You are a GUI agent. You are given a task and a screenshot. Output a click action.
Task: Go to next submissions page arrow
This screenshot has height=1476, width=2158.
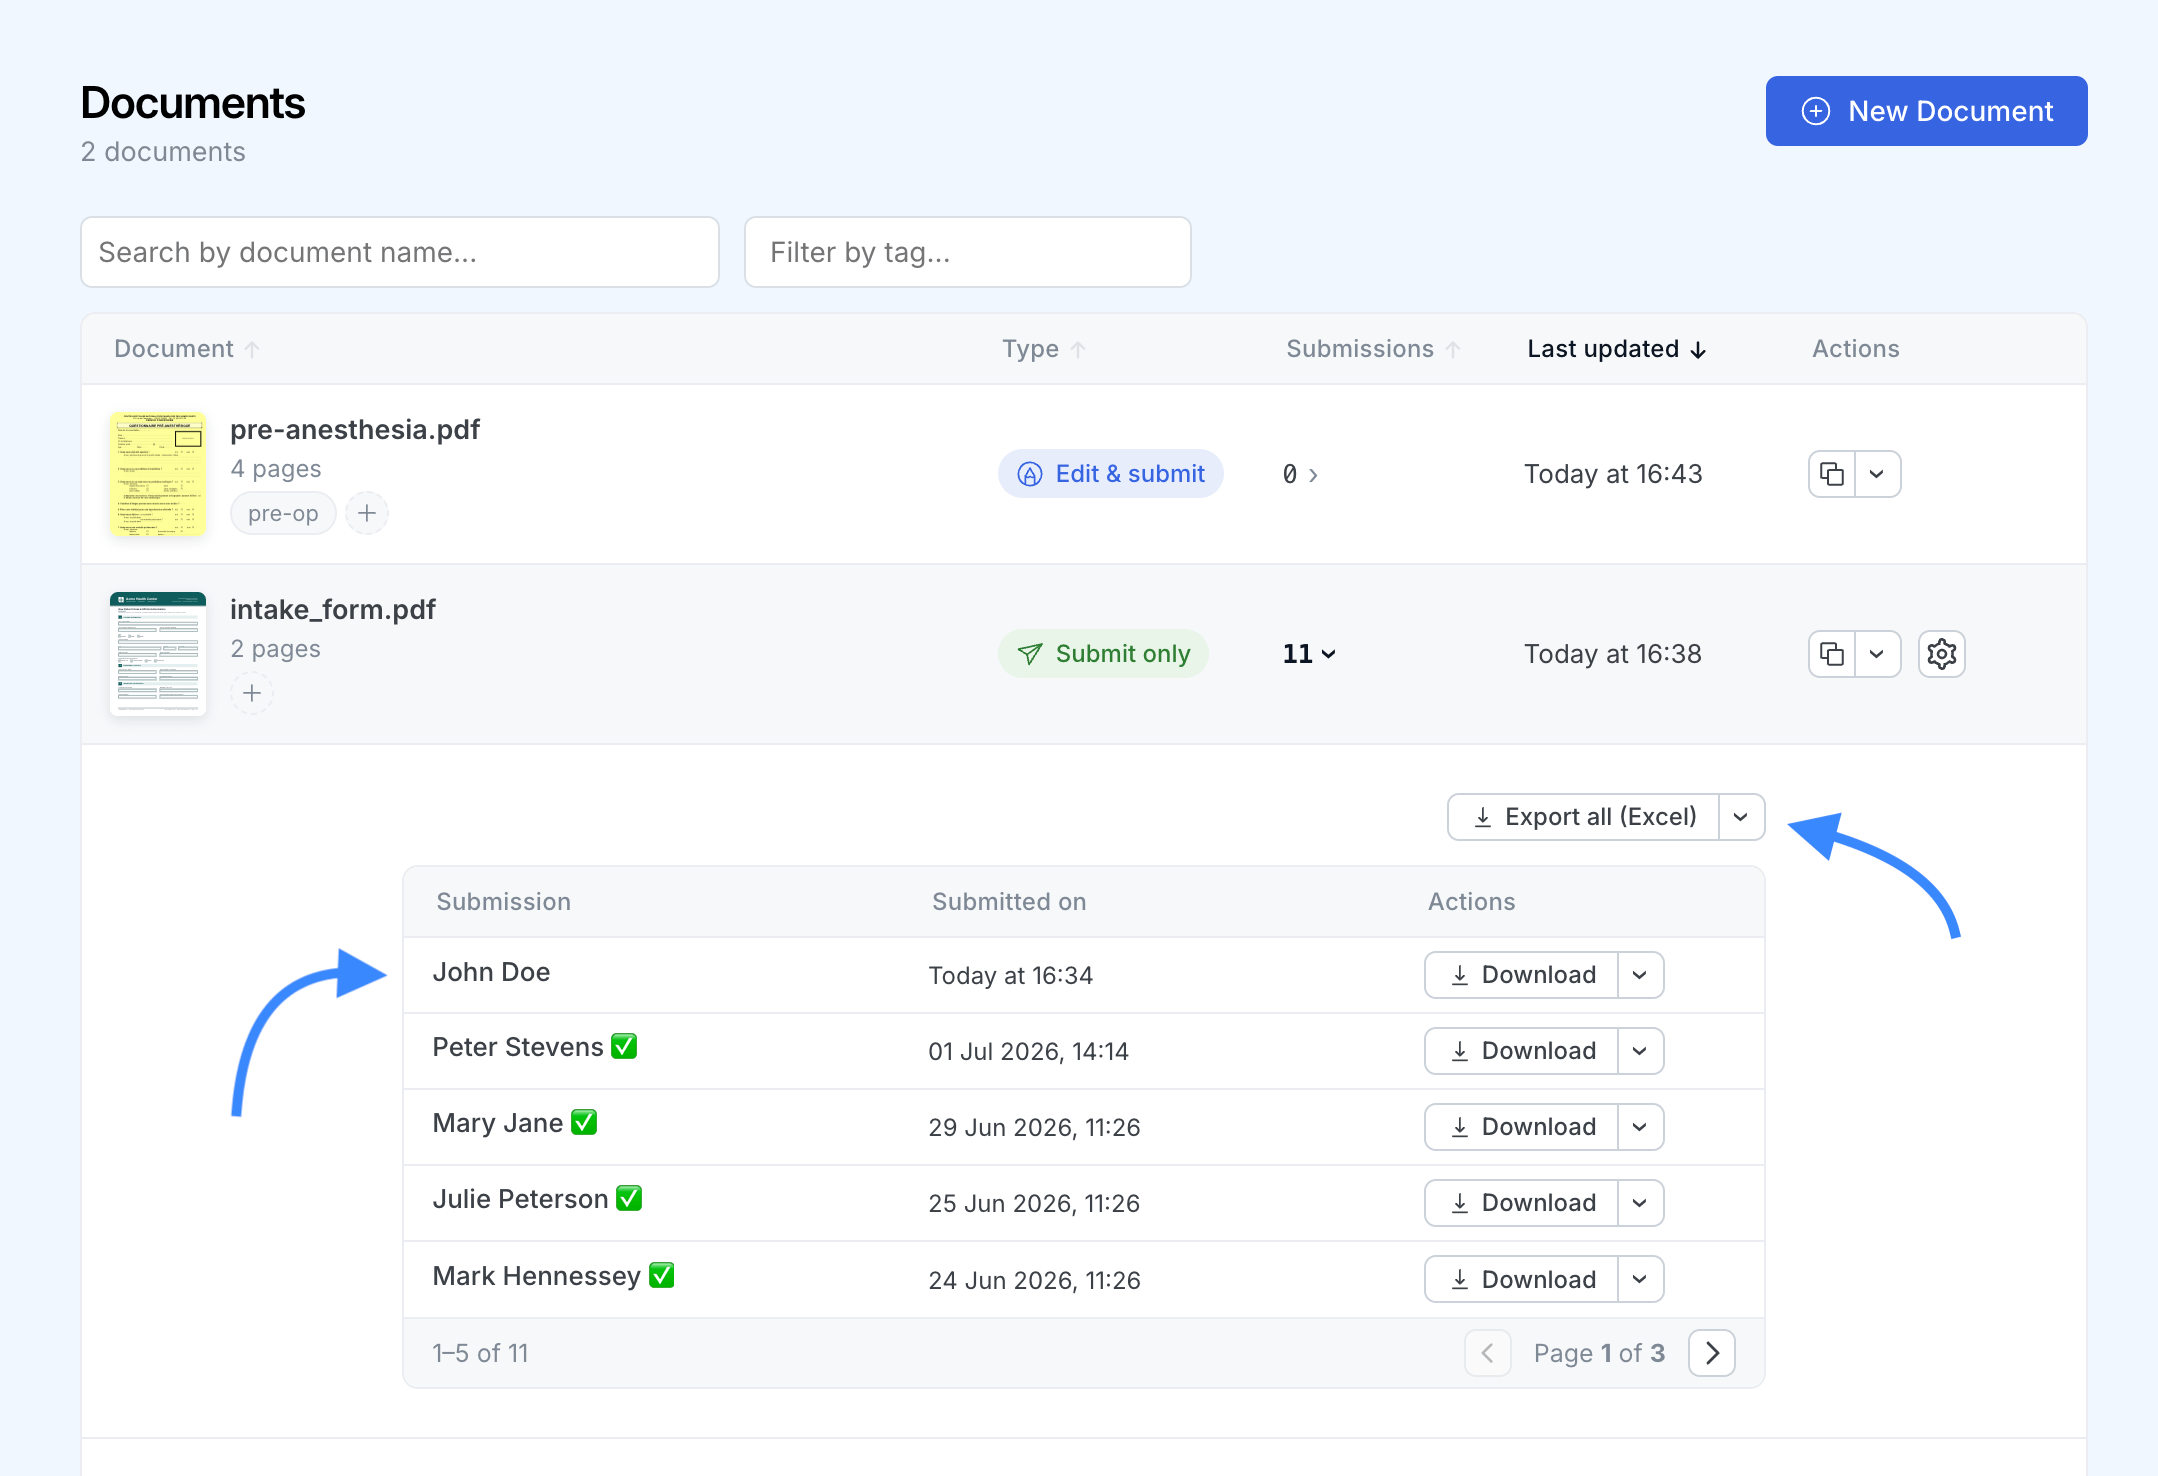pyautogui.click(x=1712, y=1353)
